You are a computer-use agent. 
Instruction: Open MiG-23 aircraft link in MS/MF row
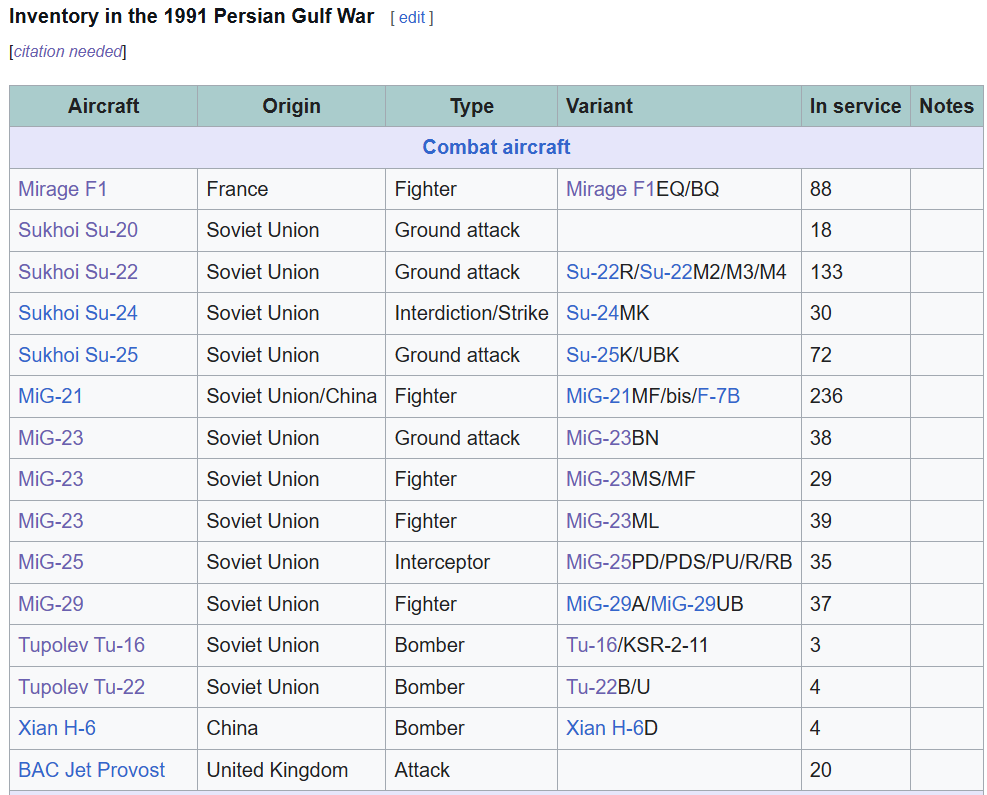pyautogui.click(x=50, y=479)
